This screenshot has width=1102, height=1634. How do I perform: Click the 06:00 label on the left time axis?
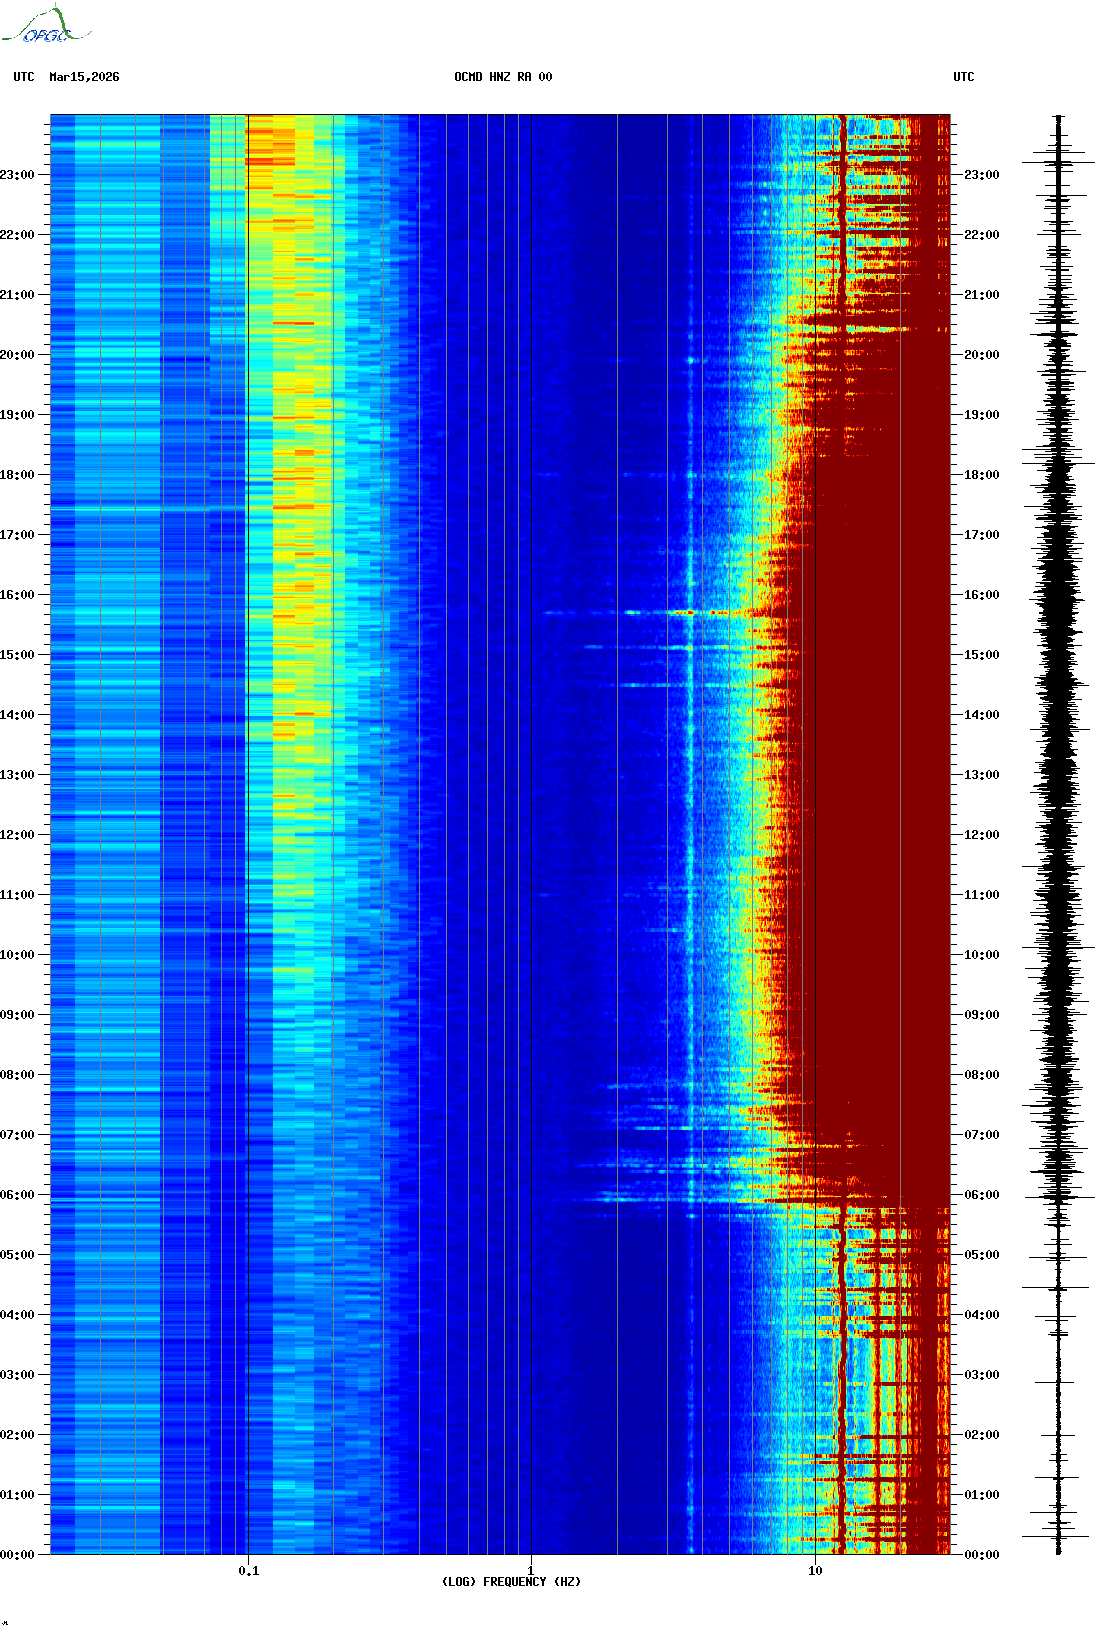coord(17,1195)
